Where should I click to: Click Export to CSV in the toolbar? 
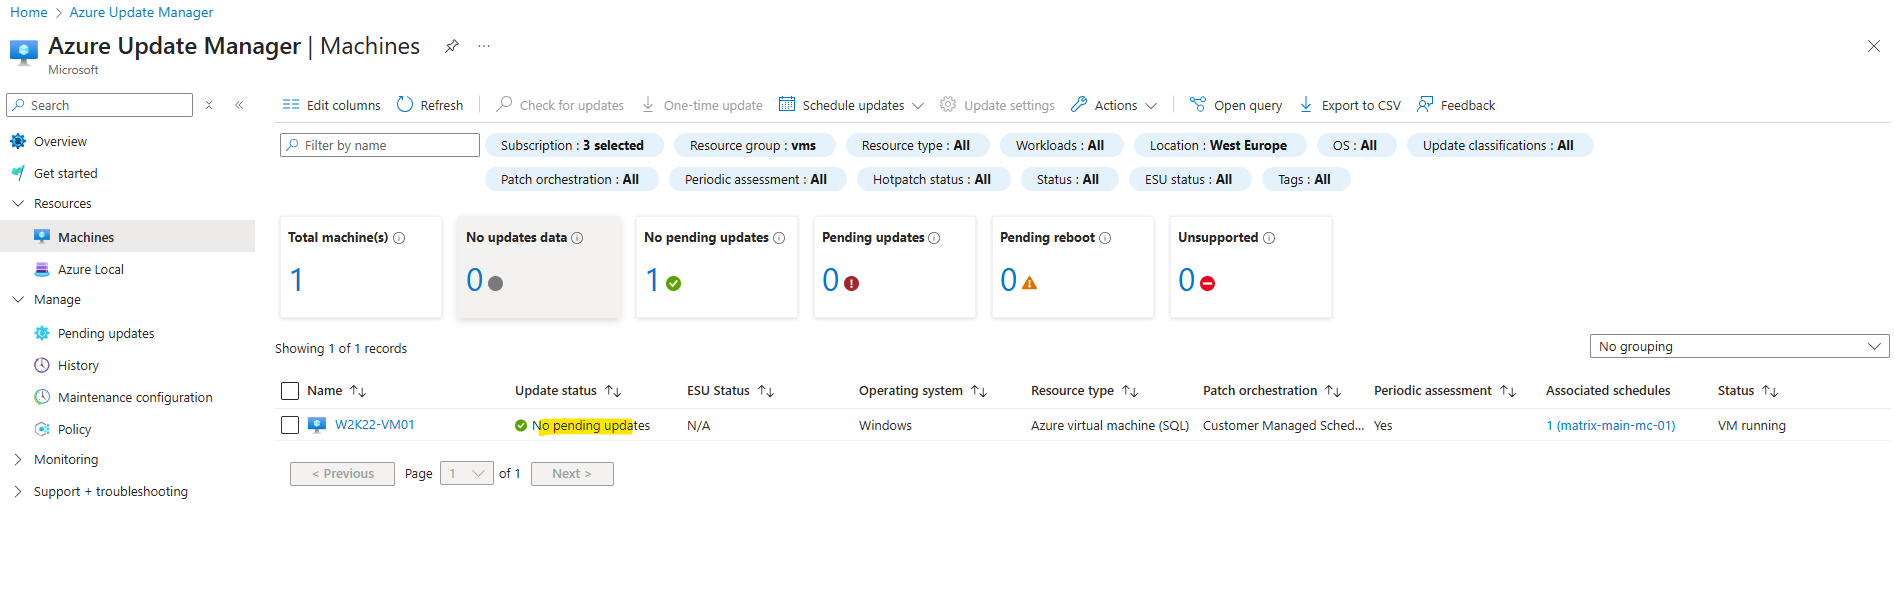point(1350,105)
